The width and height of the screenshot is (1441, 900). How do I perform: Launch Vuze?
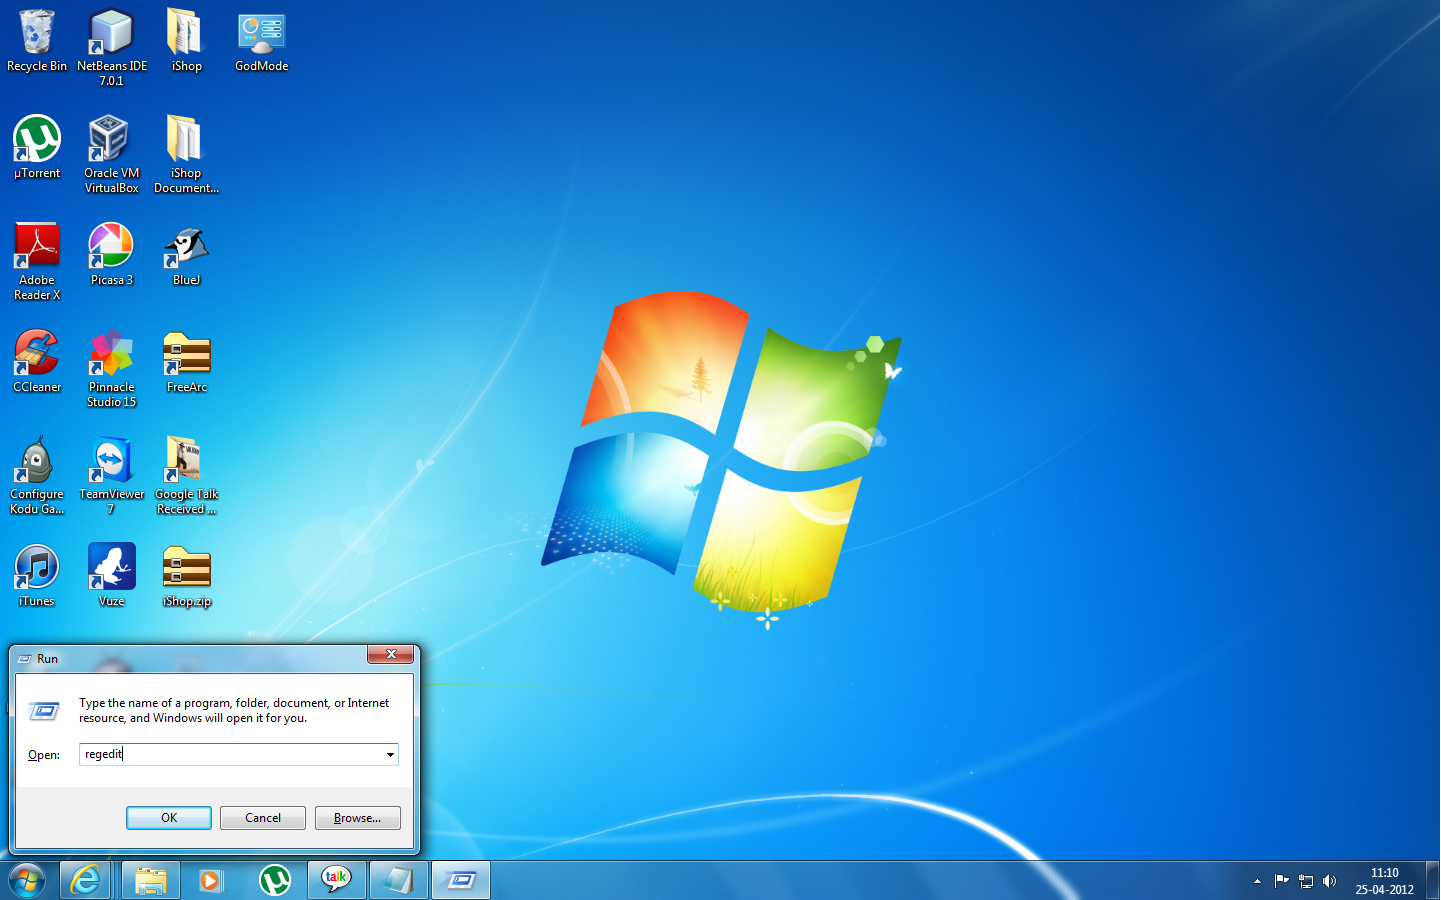pyautogui.click(x=111, y=563)
